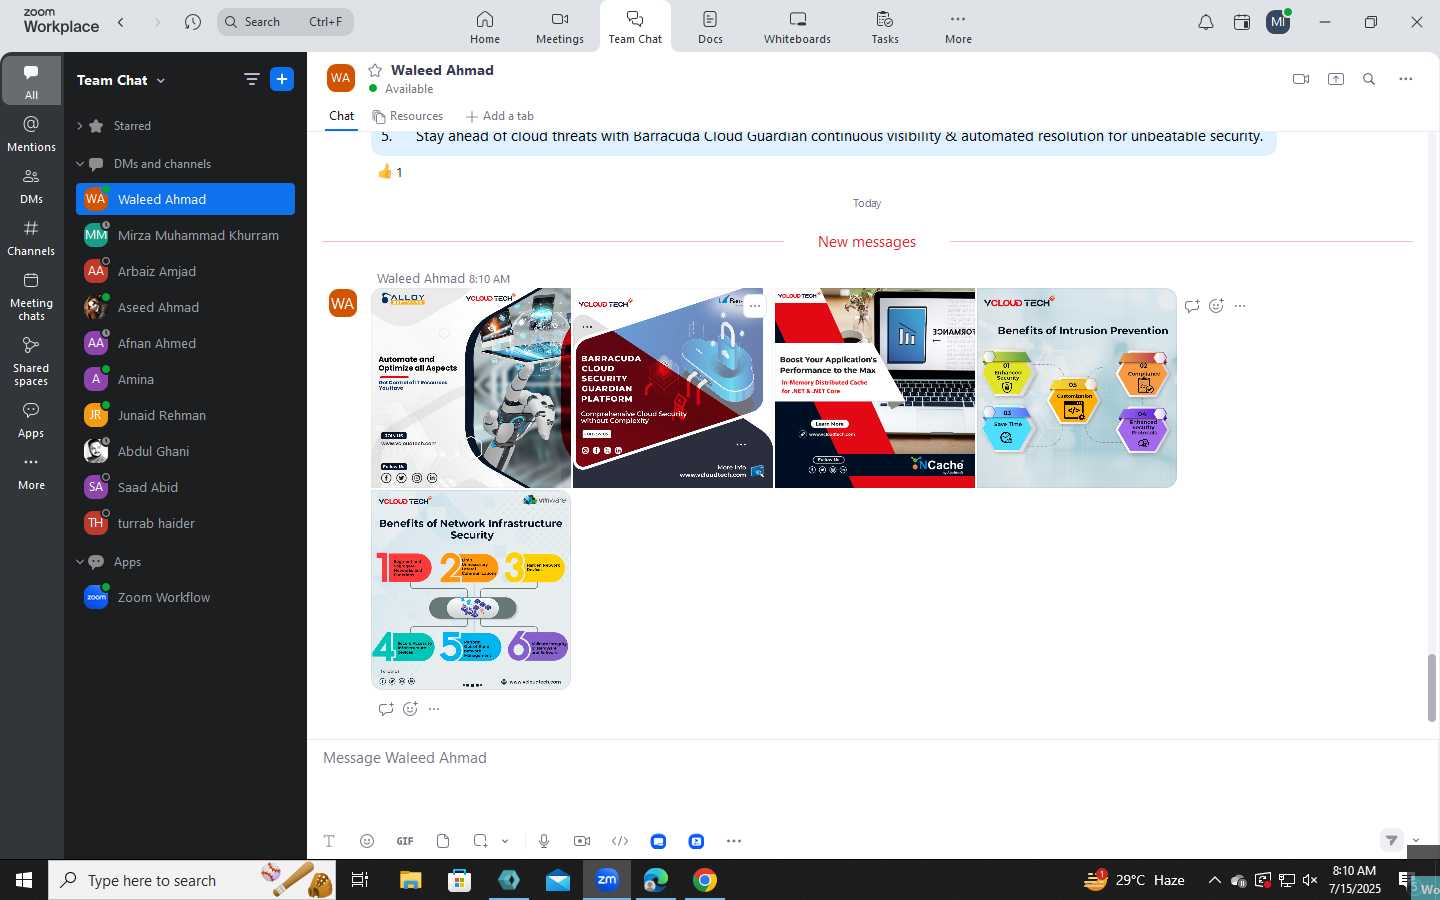Image resolution: width=1440 pixels, height=900 pixels.
Task: Record an audio message
Action: point(544,841)
